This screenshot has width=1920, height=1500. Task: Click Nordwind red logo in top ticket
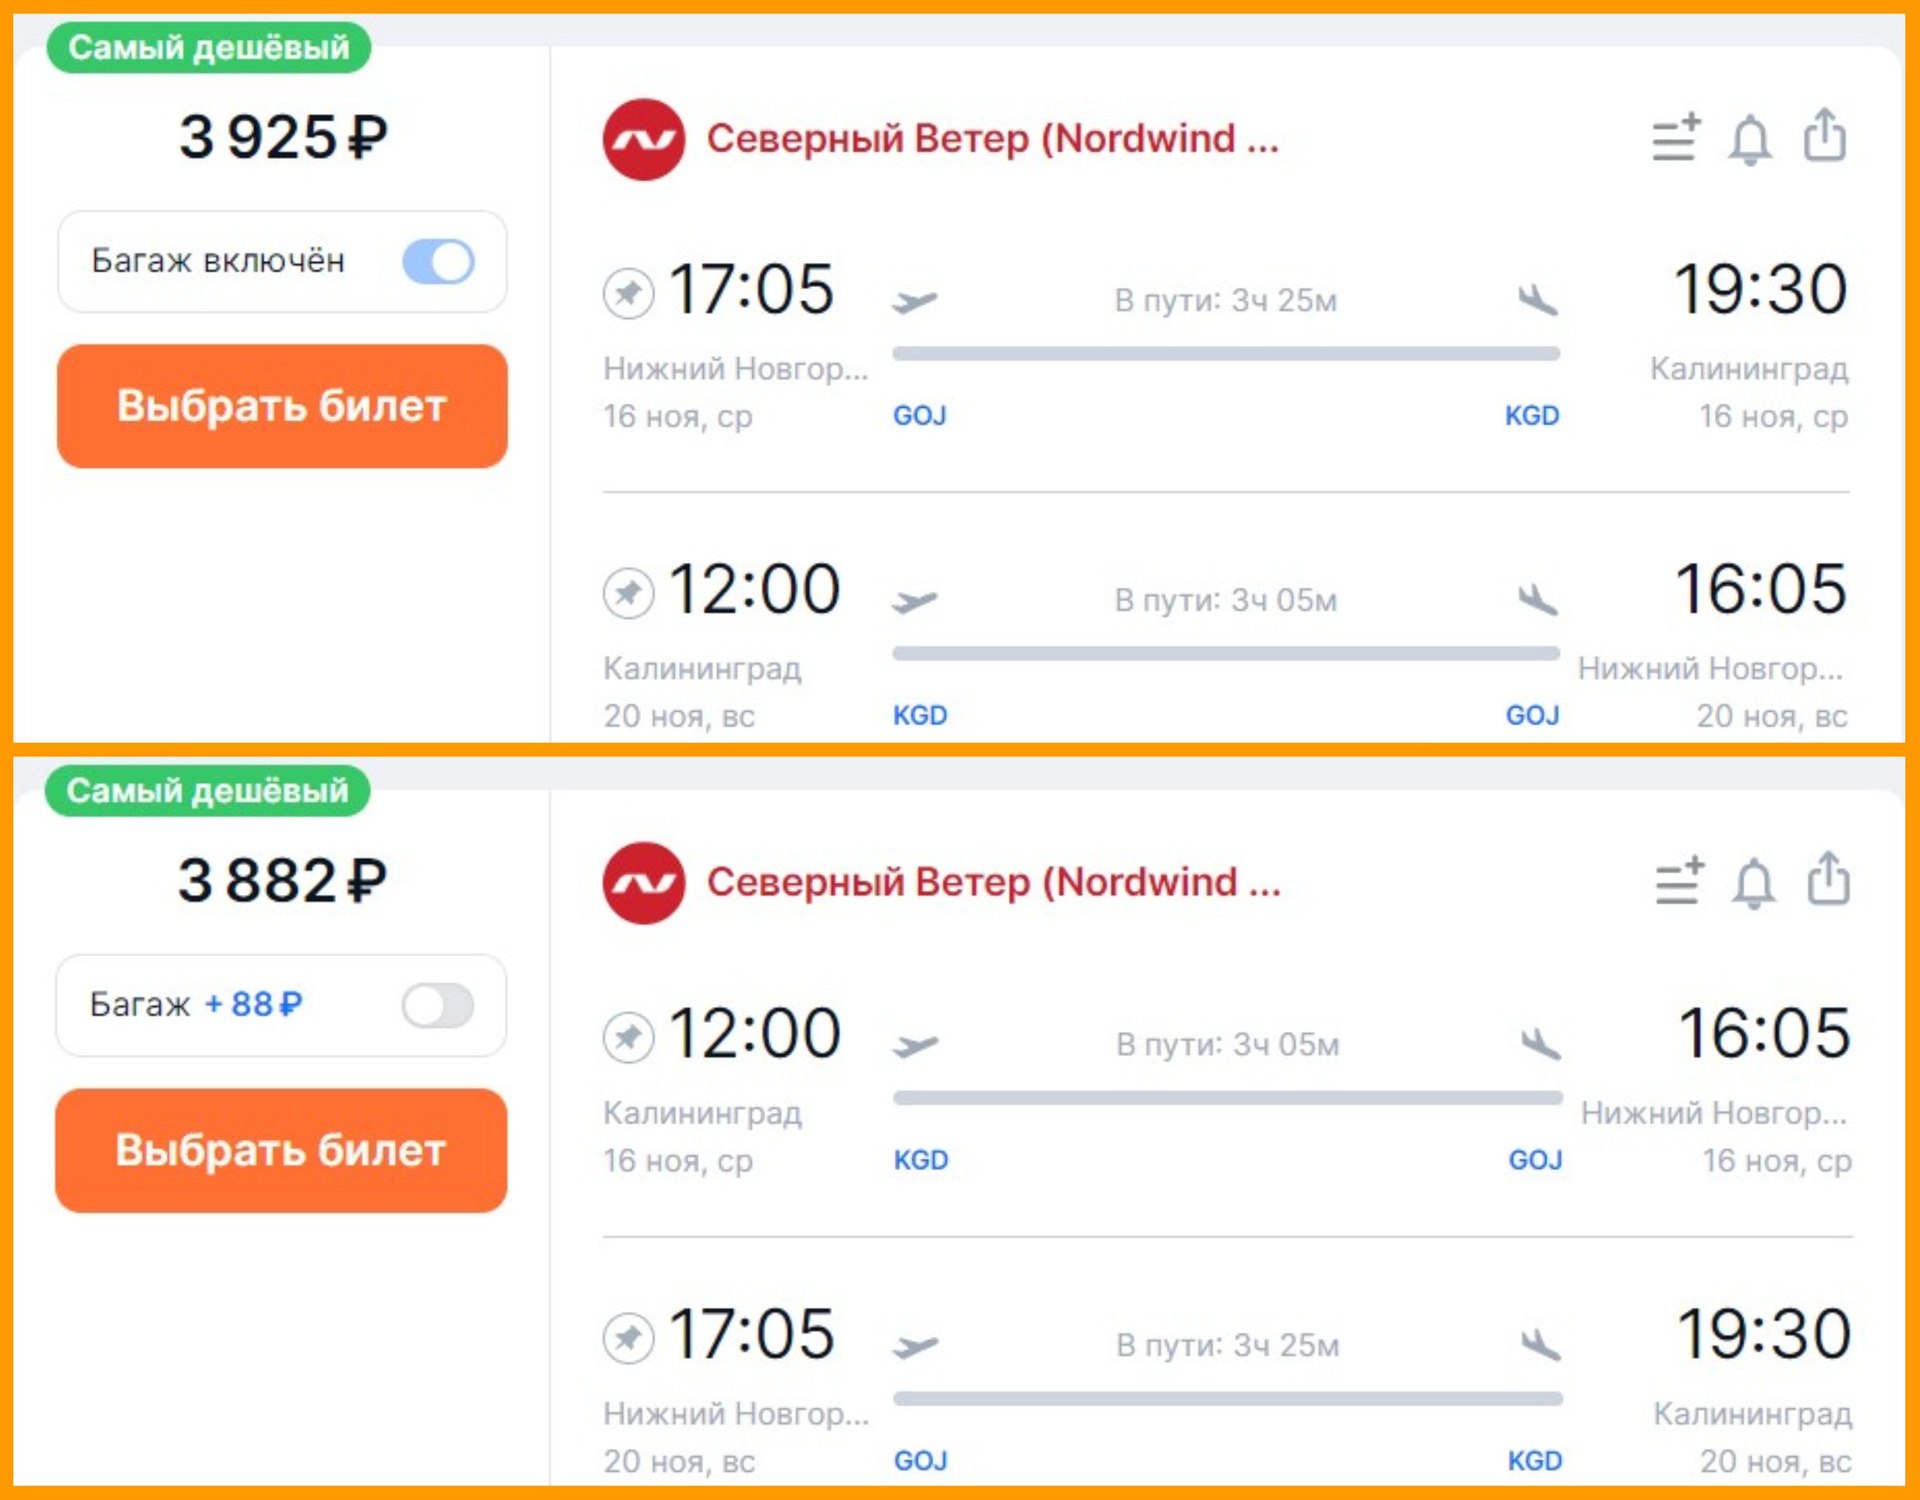[643, 139]
